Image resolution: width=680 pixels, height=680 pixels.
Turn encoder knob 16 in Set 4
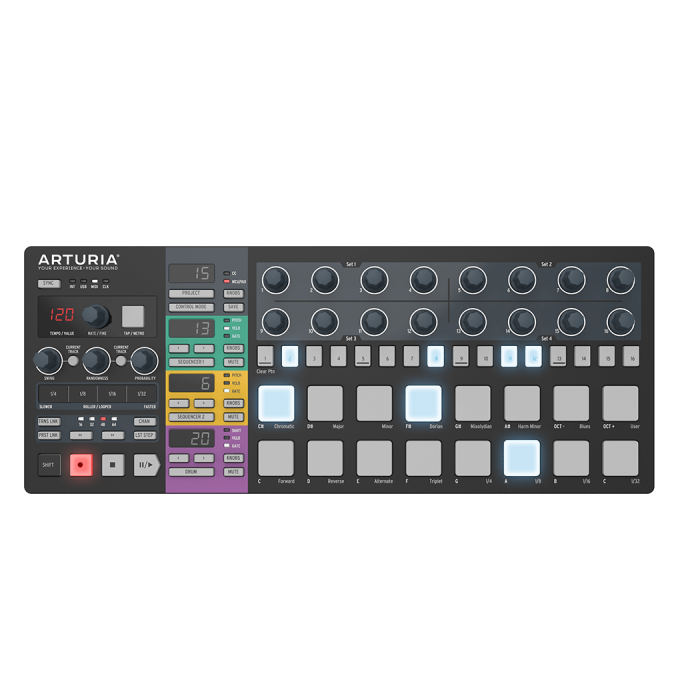coord(621,322)
